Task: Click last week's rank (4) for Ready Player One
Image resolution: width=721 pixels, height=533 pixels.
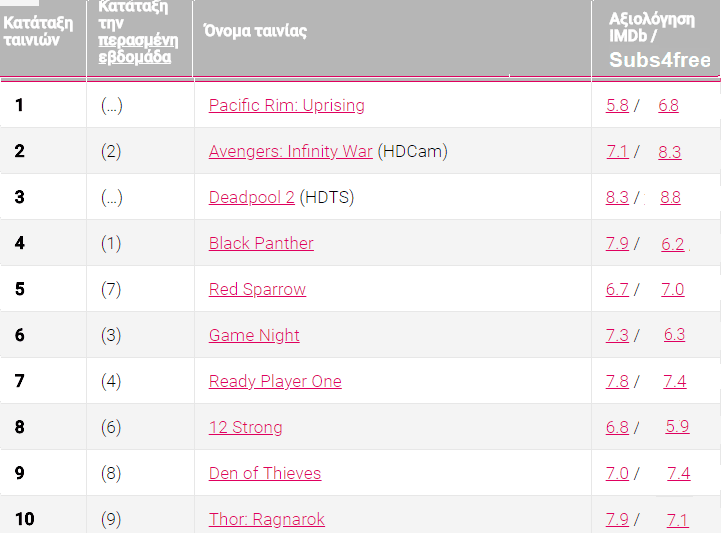Action: 111,381
